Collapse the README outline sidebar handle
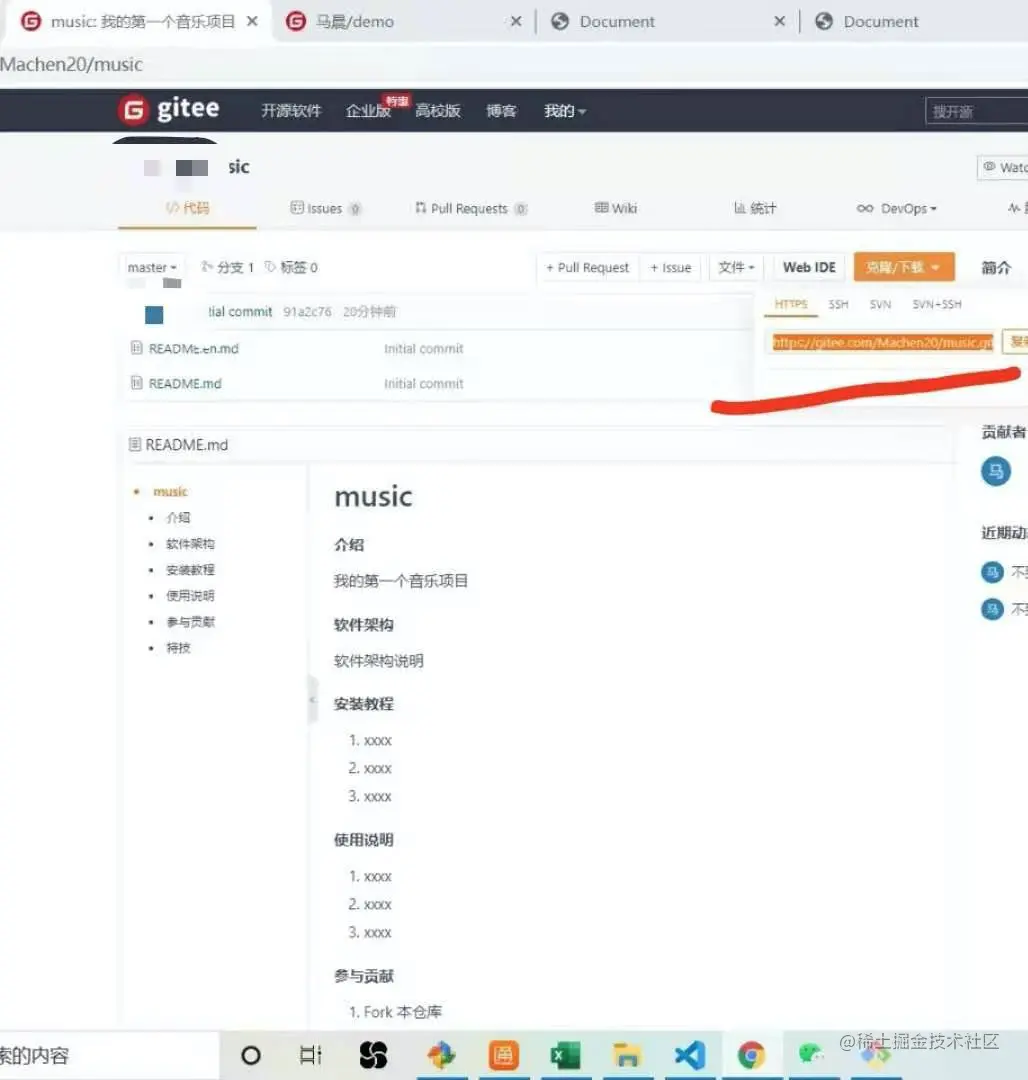The width and height of the screenshot is (1028, 1080). pyautogui.click(x=313, y=700)
